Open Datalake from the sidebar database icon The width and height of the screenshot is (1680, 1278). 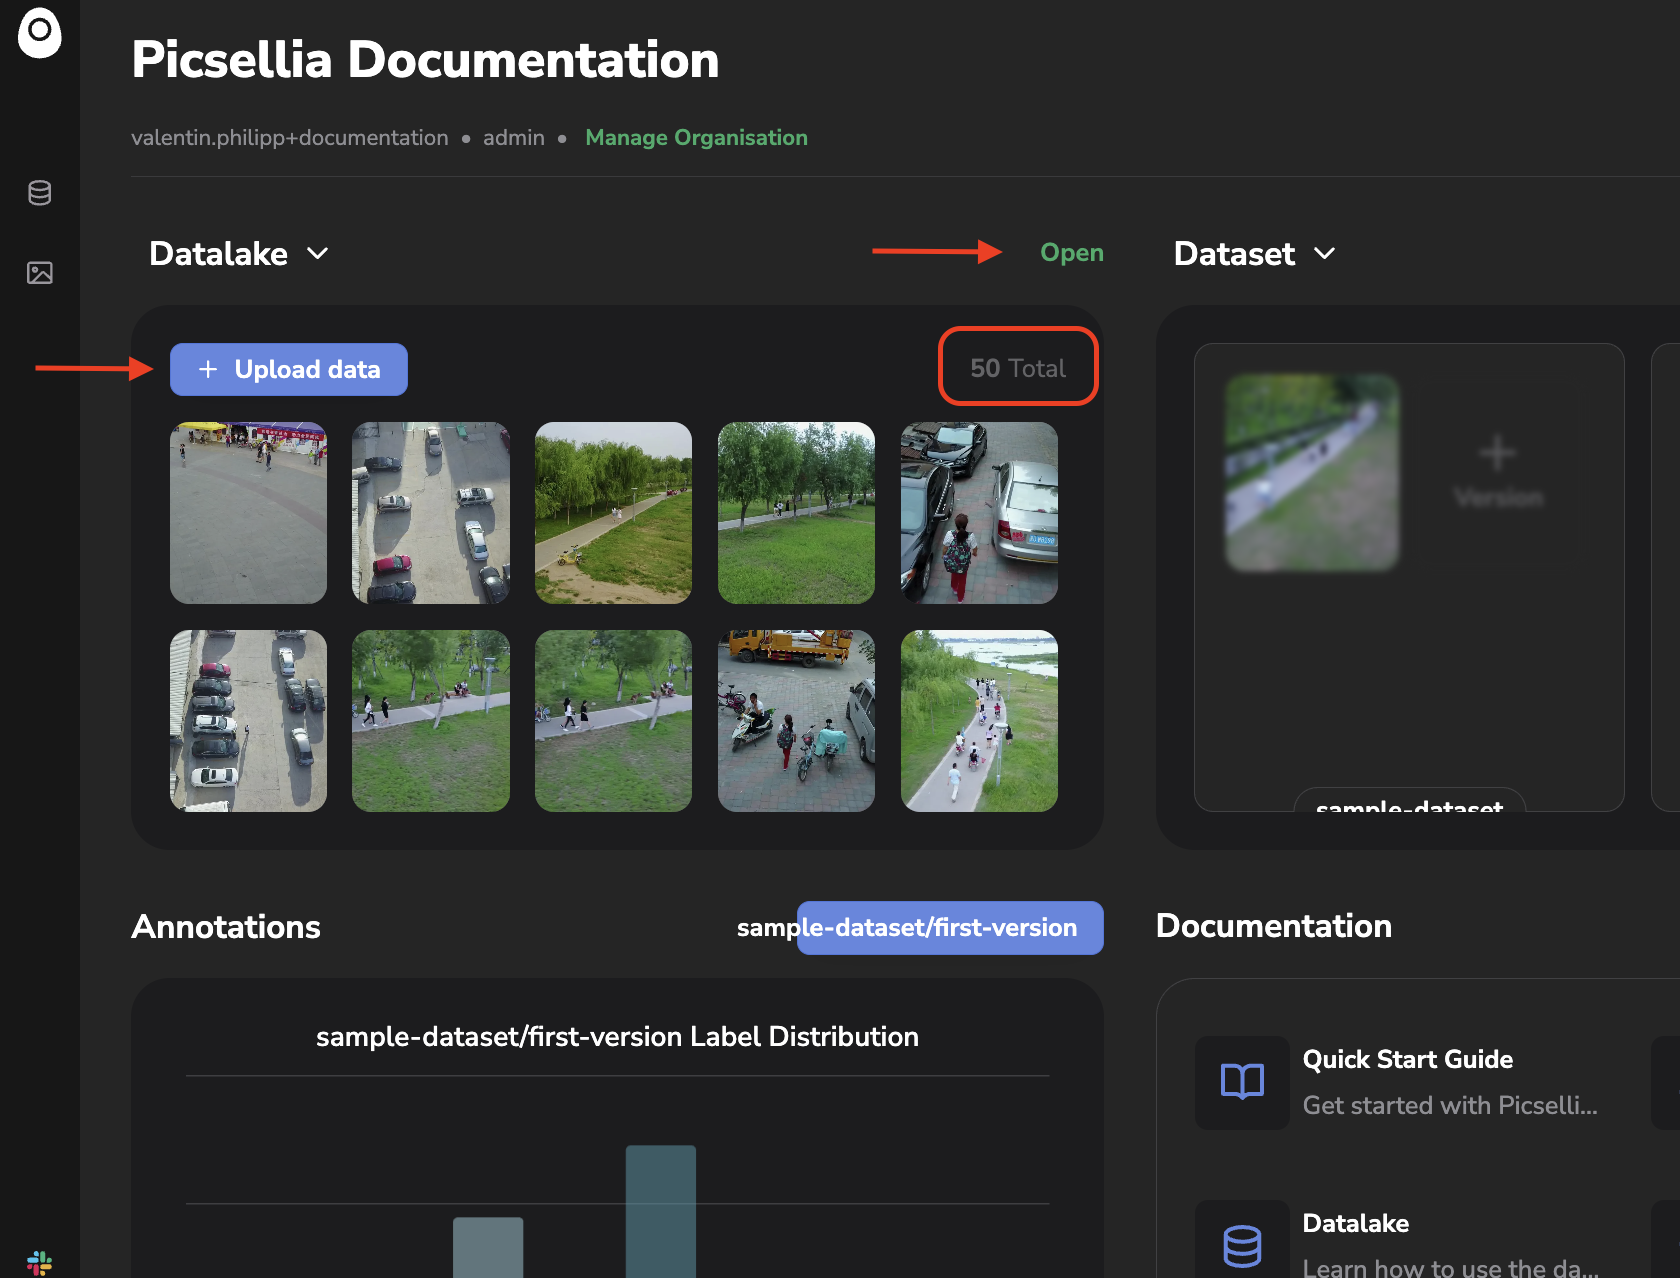click(40, 193)
